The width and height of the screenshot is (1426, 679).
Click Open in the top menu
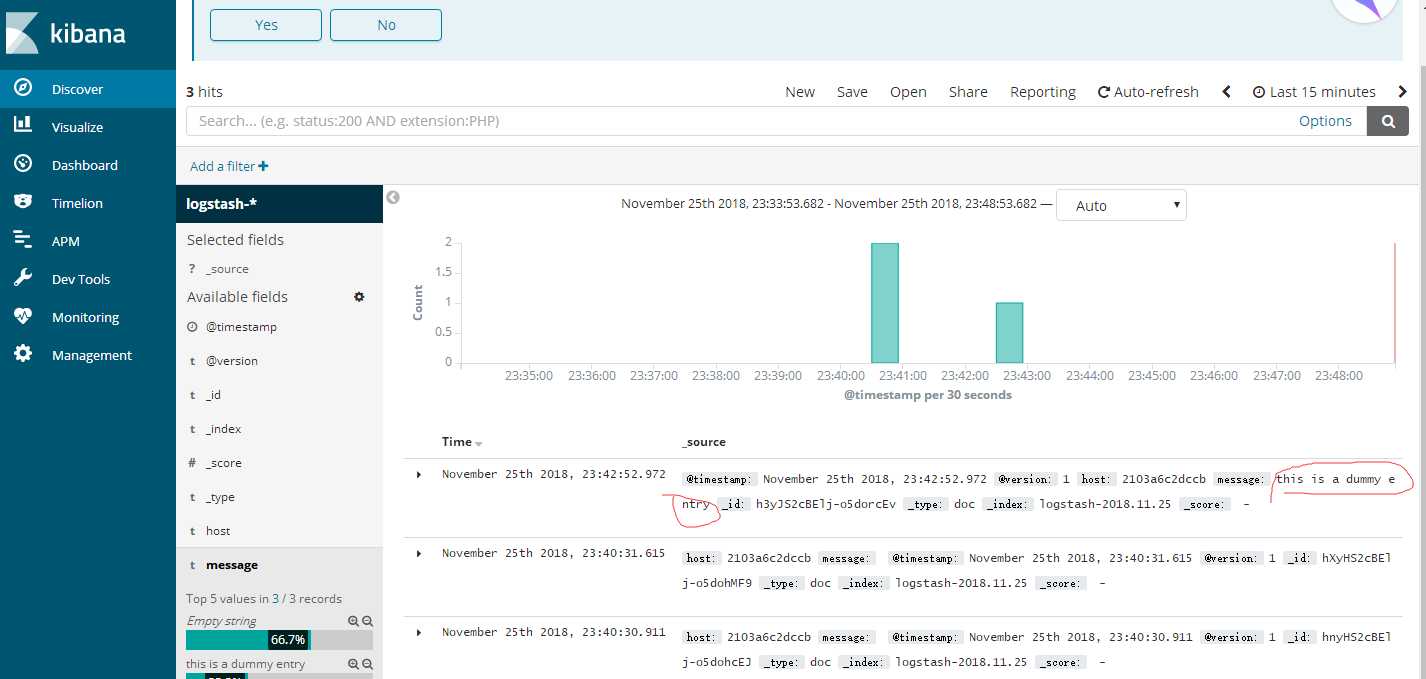click(x=908, y=92)
